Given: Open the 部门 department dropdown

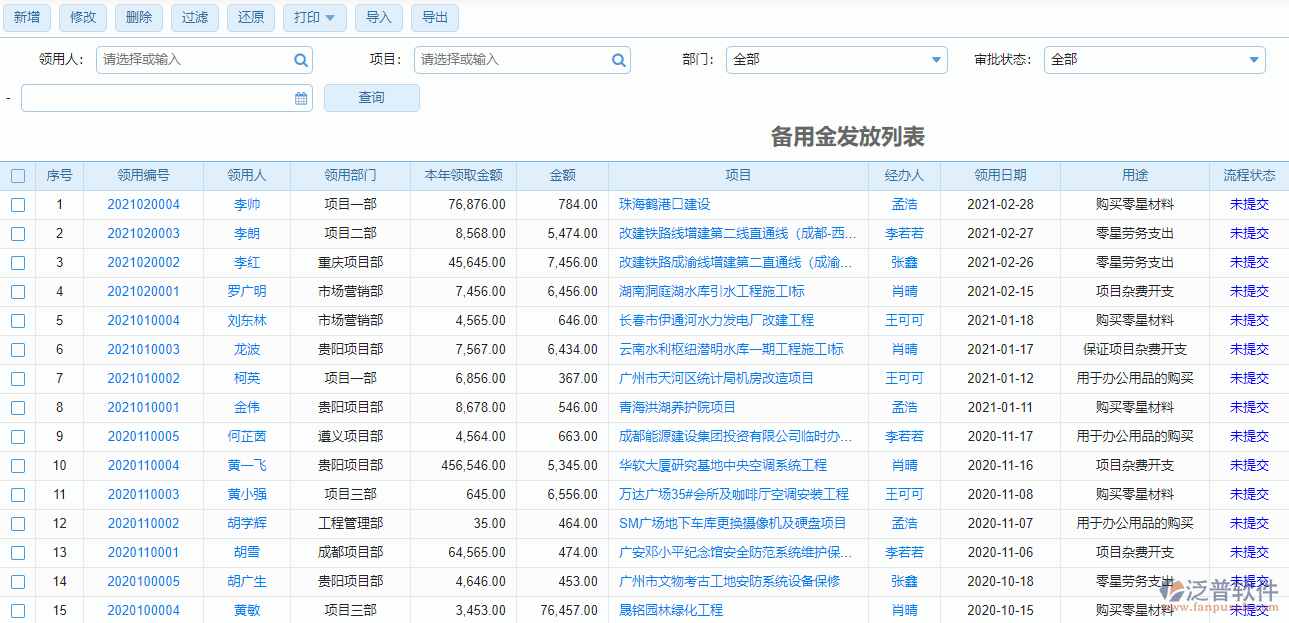Looking at the screenshot, I should (x=935, y=60).
